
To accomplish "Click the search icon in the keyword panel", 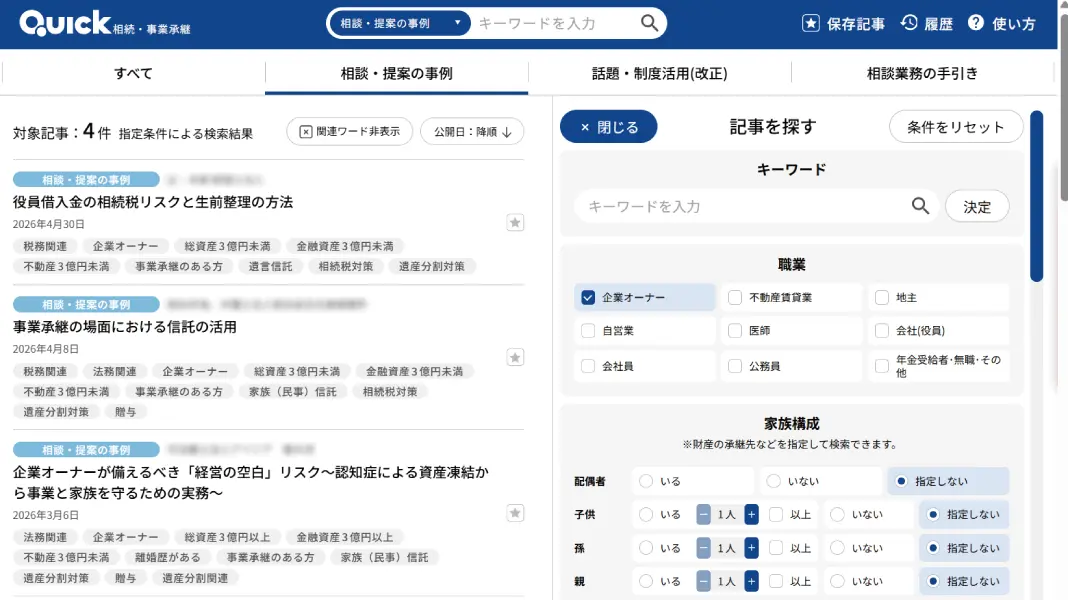I will 920,206.
